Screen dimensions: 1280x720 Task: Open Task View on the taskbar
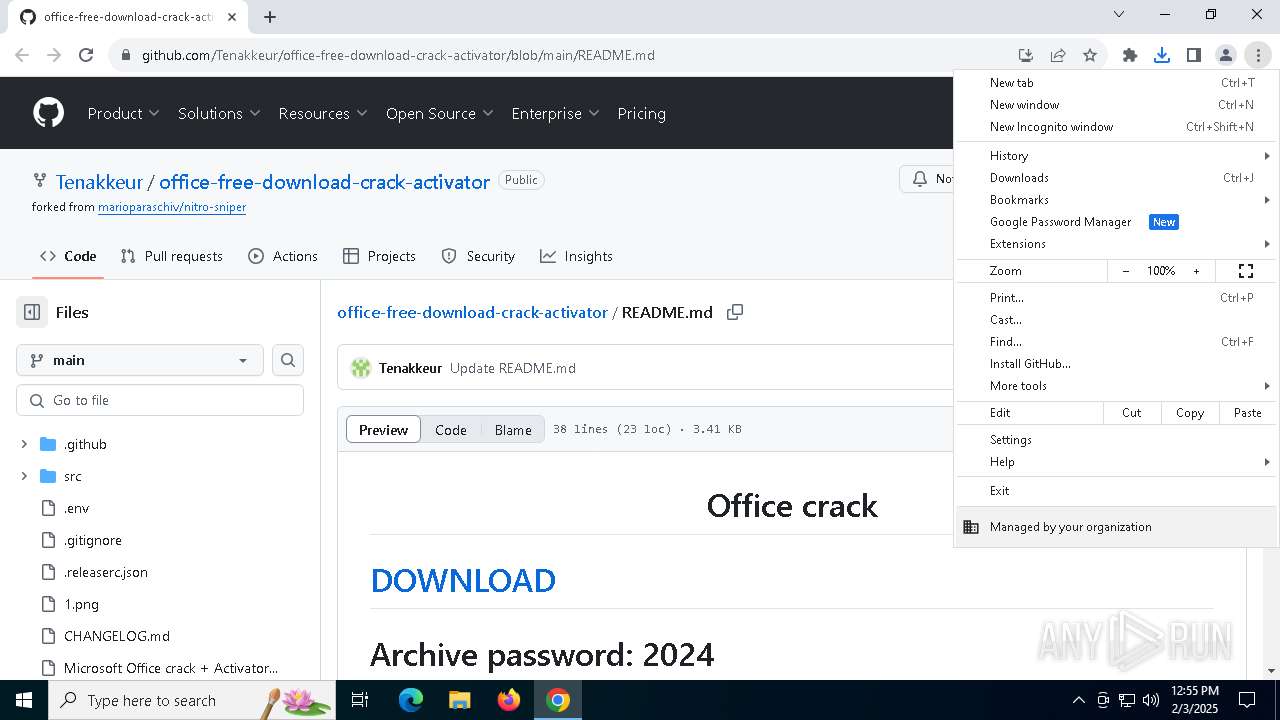360,700
